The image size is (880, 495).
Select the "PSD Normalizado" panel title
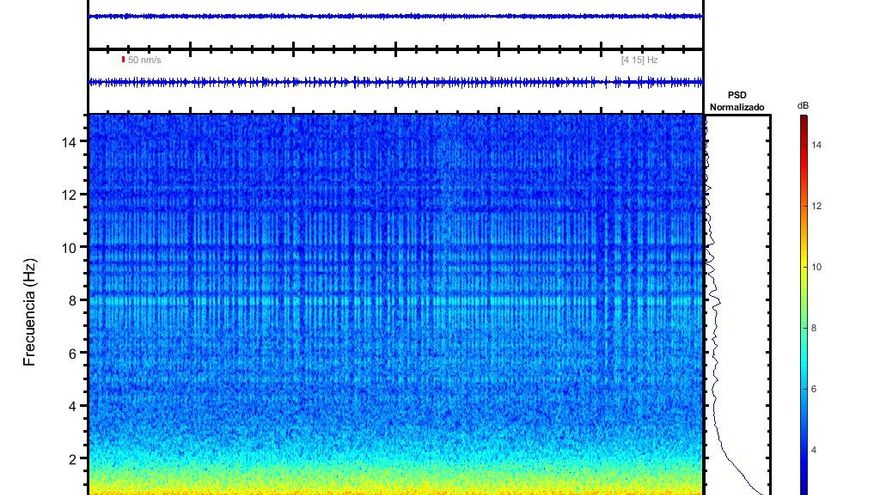737,101
